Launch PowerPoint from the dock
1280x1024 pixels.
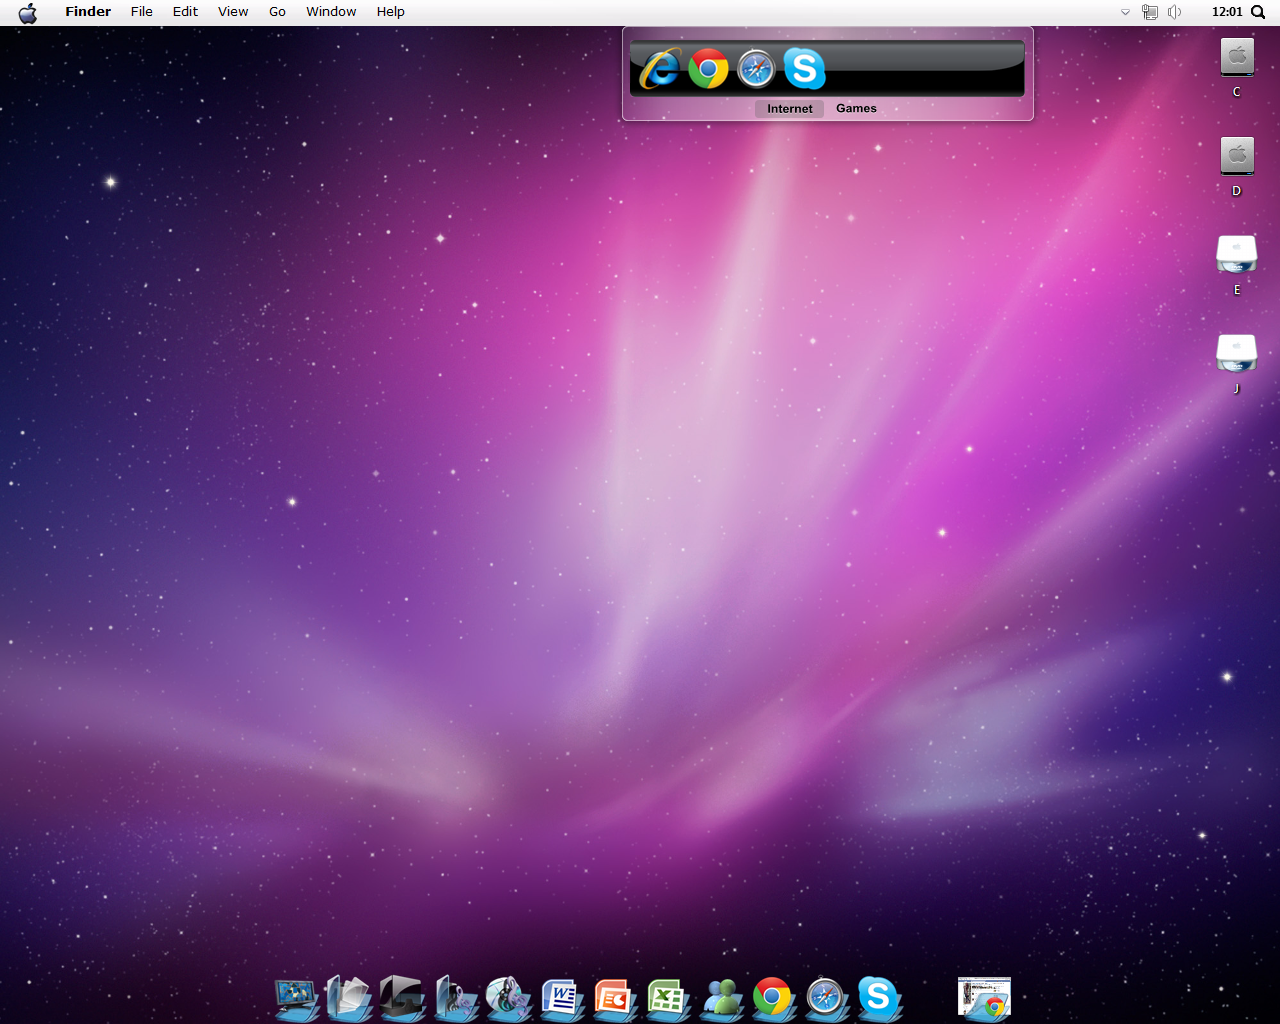614,998
